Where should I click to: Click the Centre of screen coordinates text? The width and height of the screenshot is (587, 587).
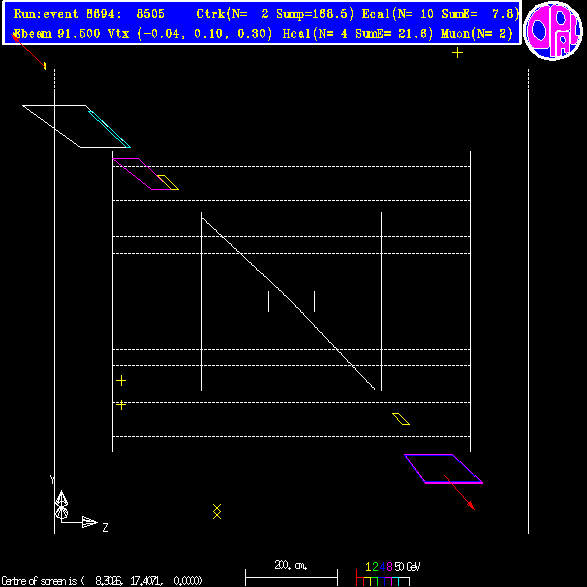click(102, 581)
